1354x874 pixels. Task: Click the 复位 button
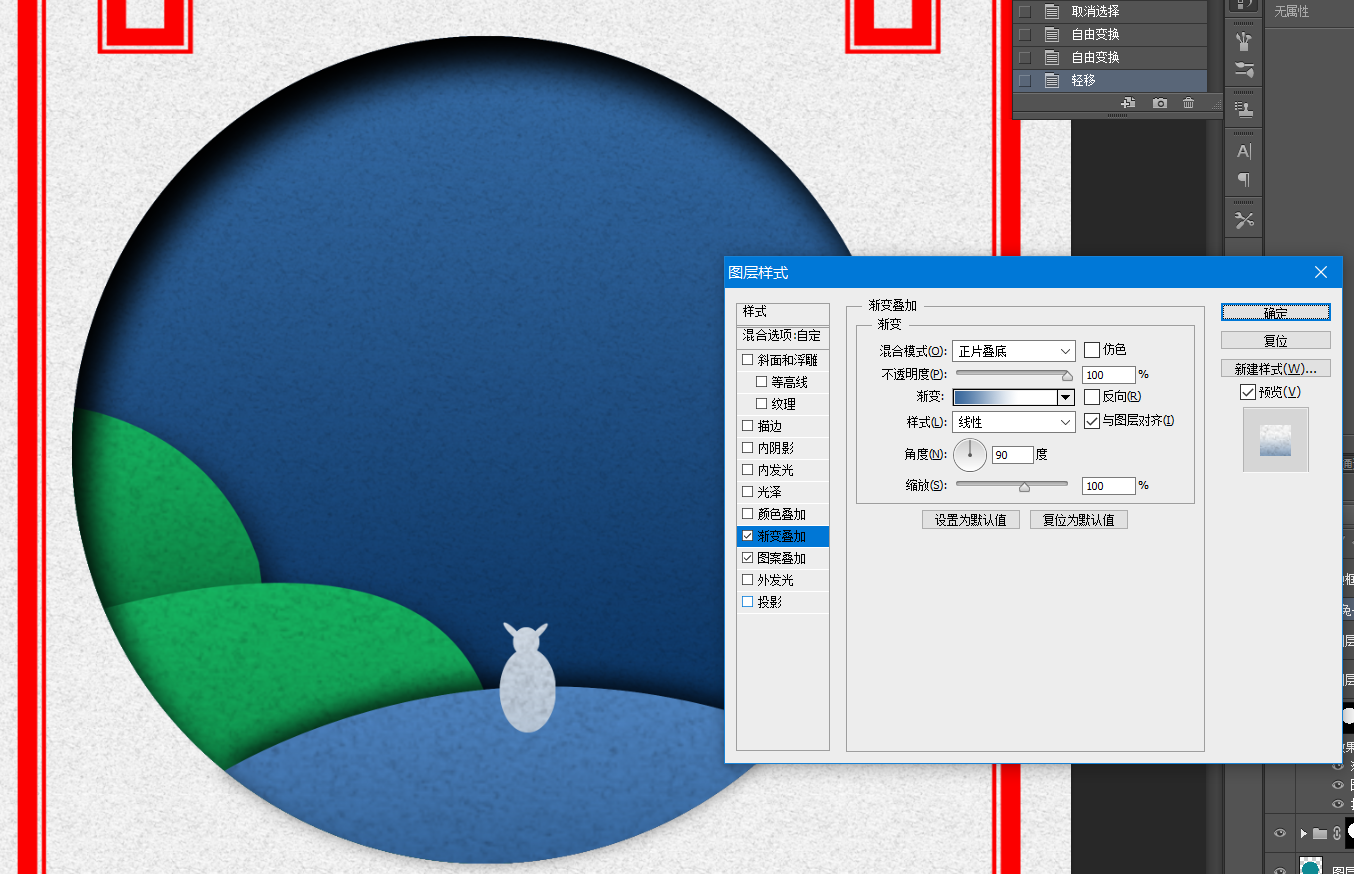point(1276,341)
